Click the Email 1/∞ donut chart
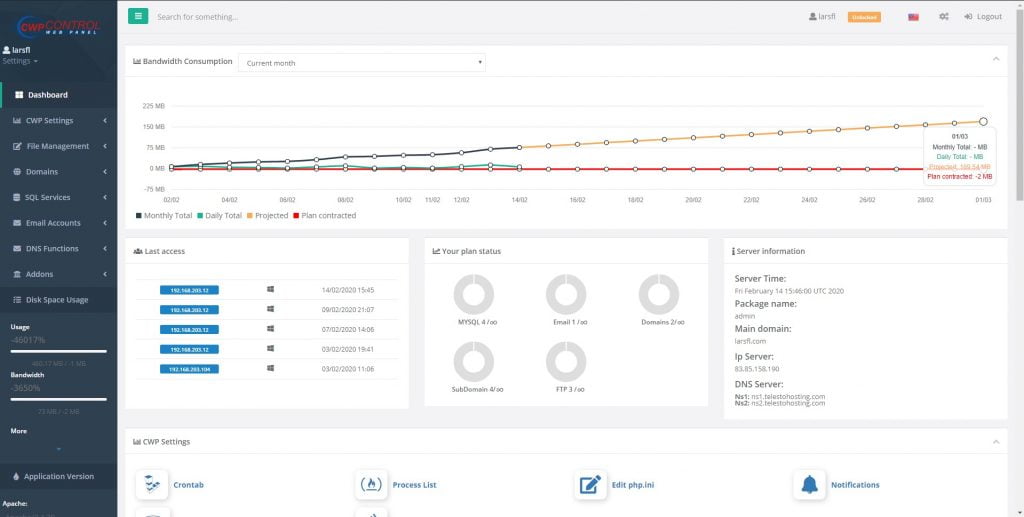 click(x=566, y=294)
